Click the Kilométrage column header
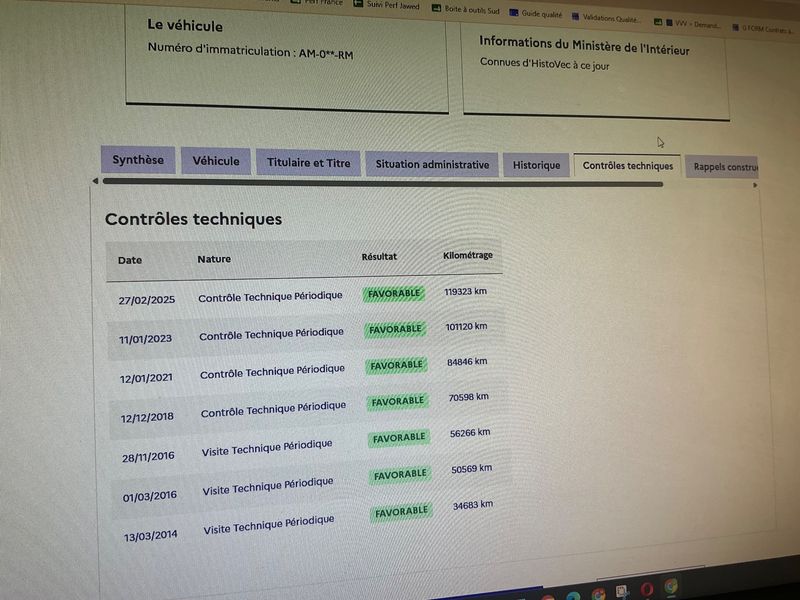Viewport: 800px width, 600px height. [x=468, y=255]
